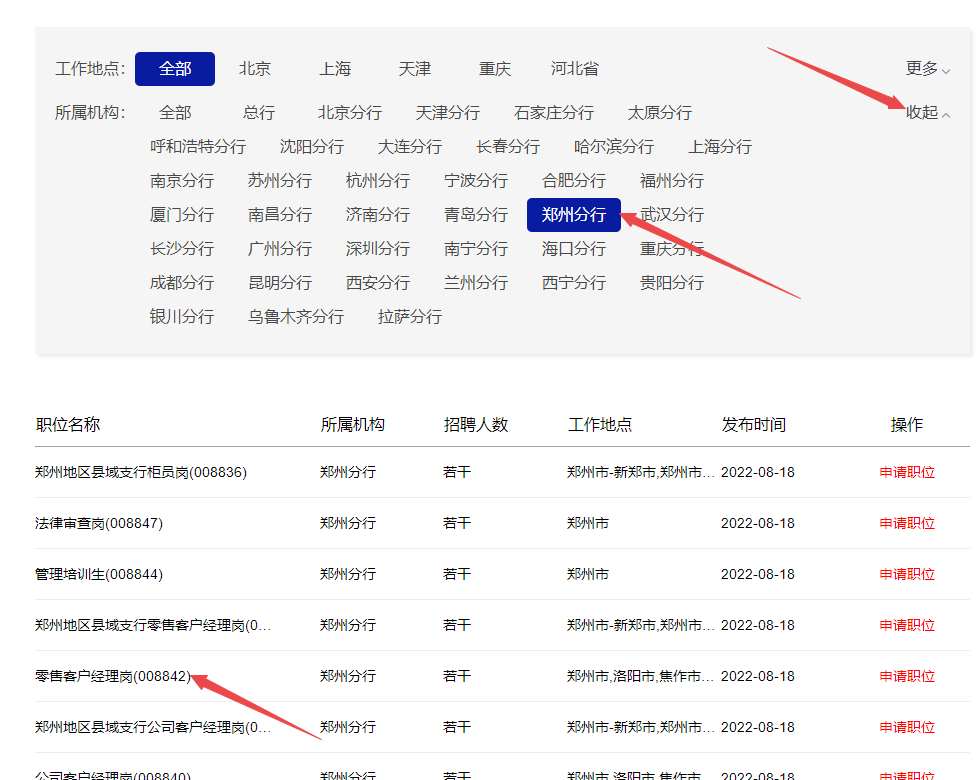Collapse the institution list with 收起
Viewport: 980px width, 780px height.
(x=927, y=113)
